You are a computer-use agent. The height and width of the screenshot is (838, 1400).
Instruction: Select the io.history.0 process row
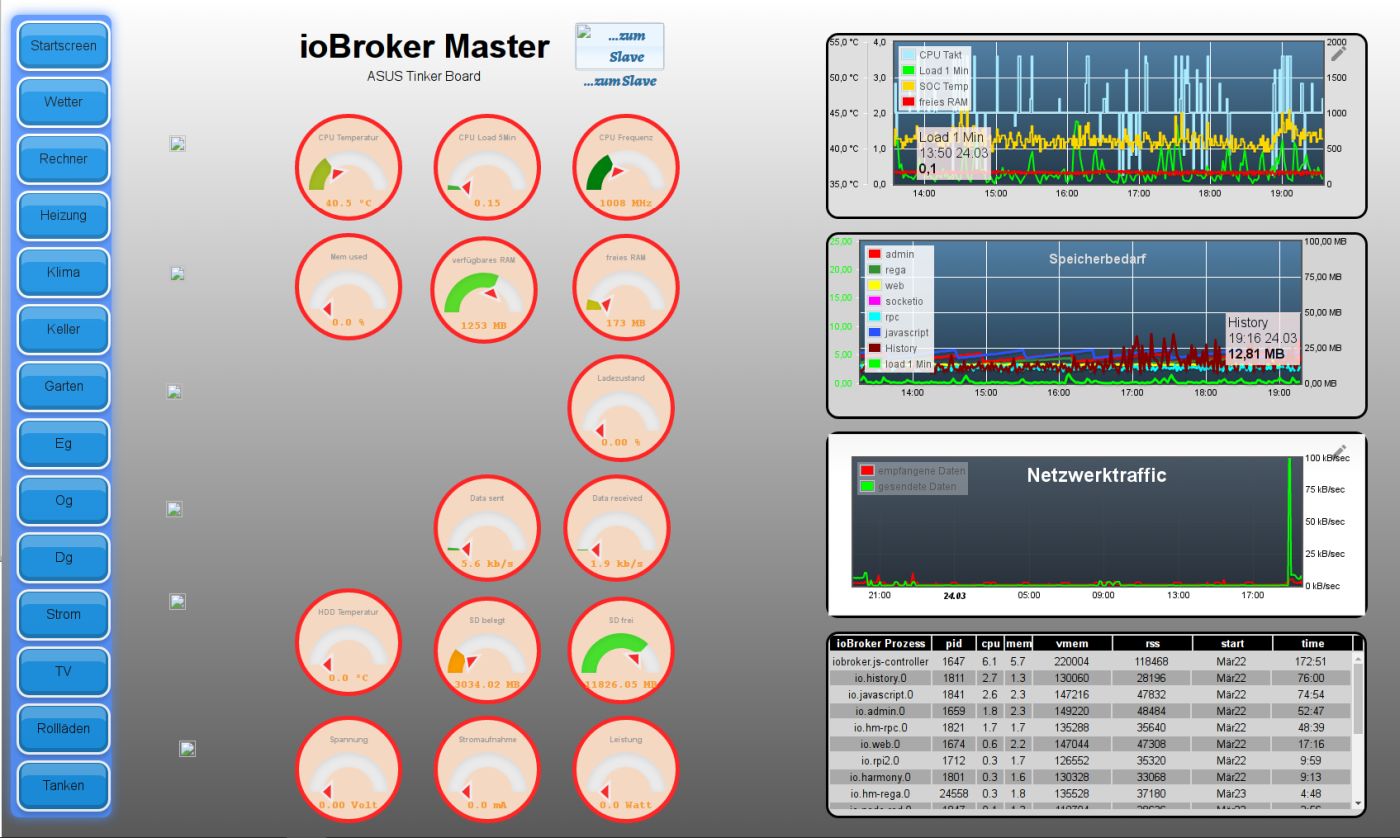click(x=1091, y=678)
